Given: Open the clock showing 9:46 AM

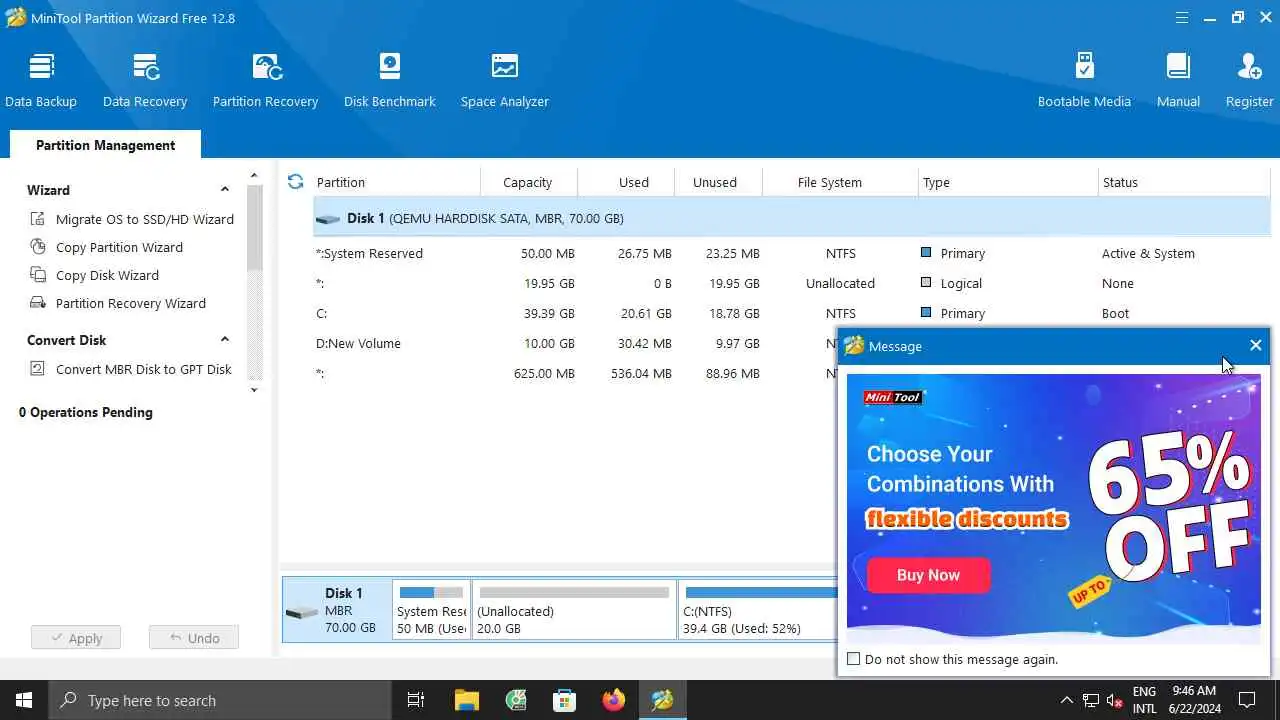Looking at the screenshot, I should (1192, 700).
